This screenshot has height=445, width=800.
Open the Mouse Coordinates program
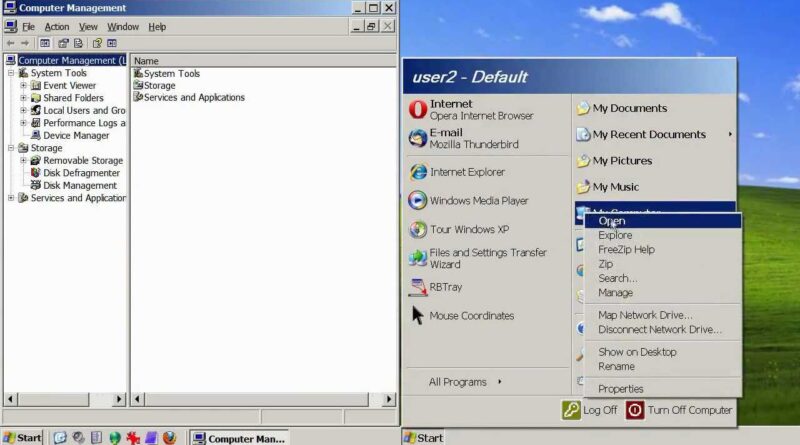pos(462,315)
